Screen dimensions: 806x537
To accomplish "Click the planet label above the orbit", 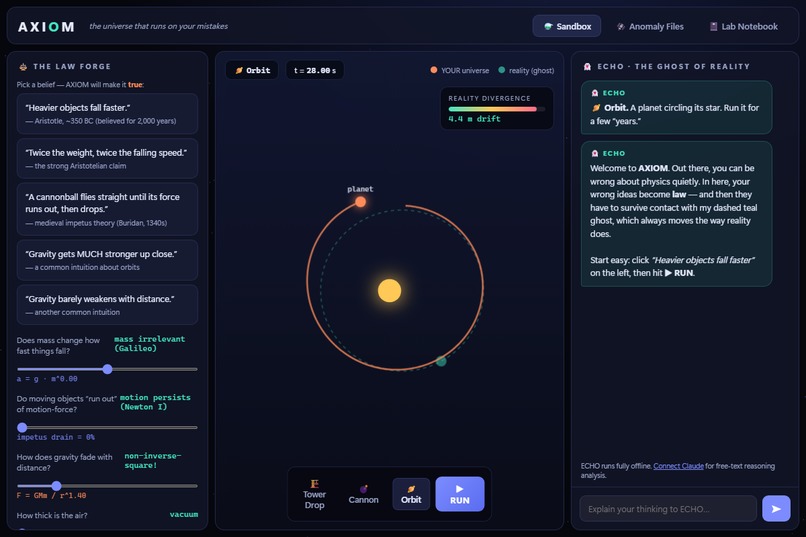I will point(360,189).
